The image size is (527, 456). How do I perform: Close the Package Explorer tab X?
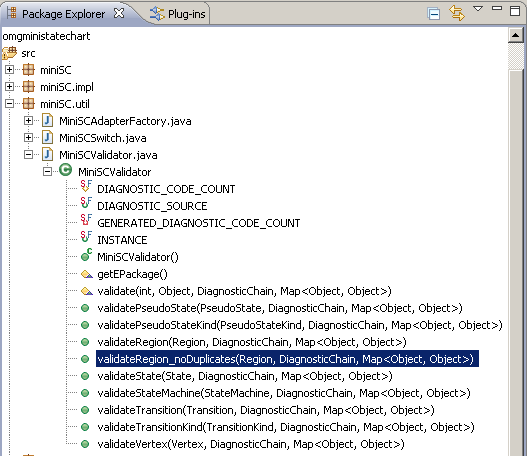[119, 13]
